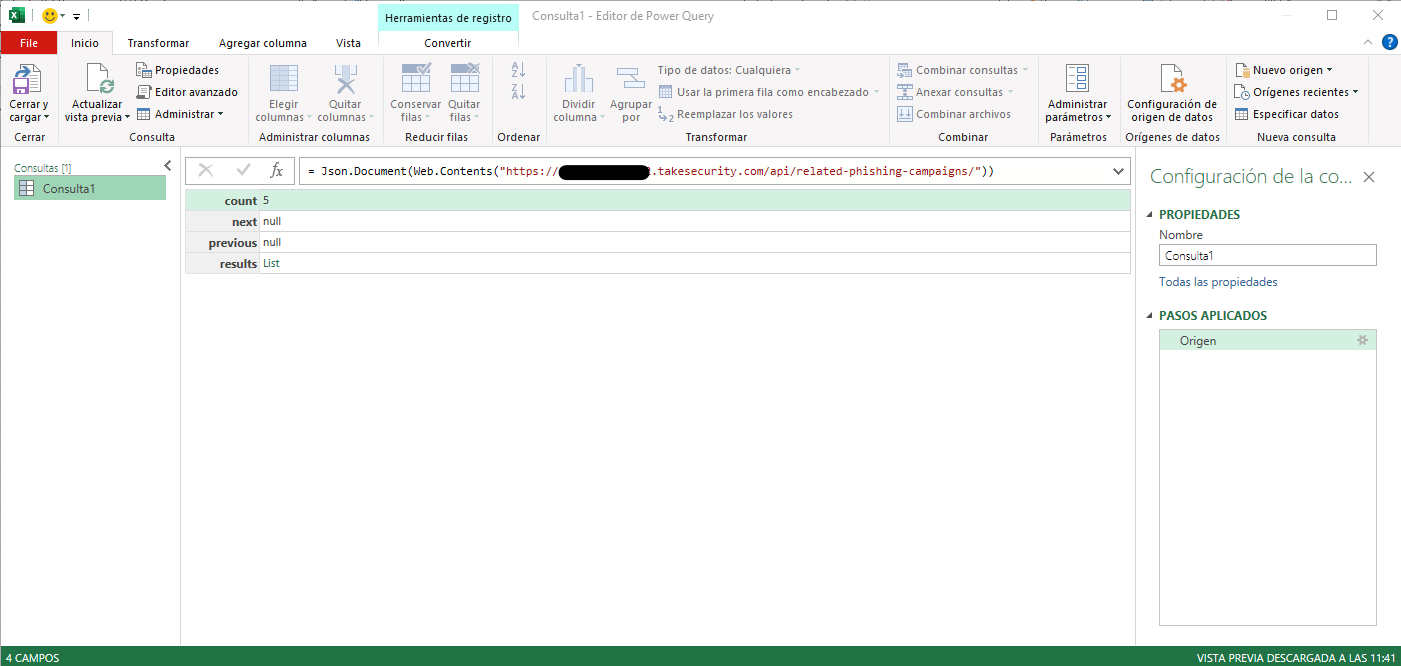This screenshot has width=1401, height=666.
Task: Open Configuración de origen de datos
Action: pos(1171,81)
